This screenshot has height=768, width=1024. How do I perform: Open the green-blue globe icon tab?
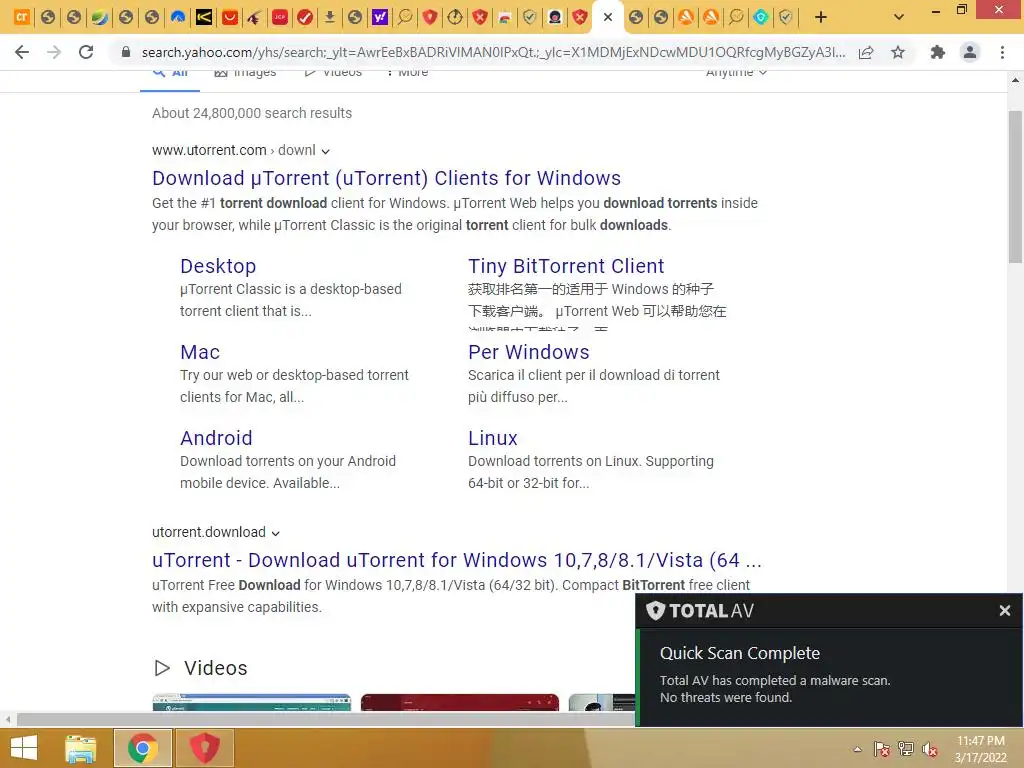[x=99, y=17]
